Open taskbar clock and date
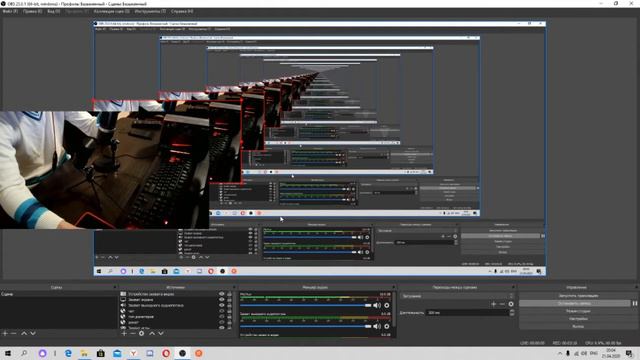 (x=611, y=353)
